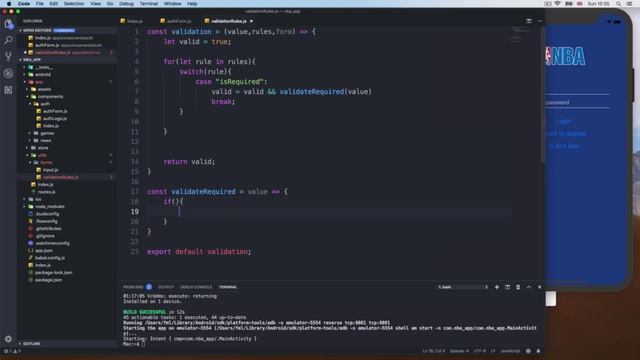Open the Debug view in activity bar
The width and height of the screenshot is (640, 360).
pos(9,73)
